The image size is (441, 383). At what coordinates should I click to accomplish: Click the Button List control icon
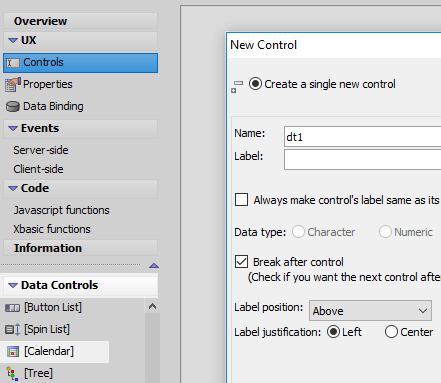click(13, 308)
